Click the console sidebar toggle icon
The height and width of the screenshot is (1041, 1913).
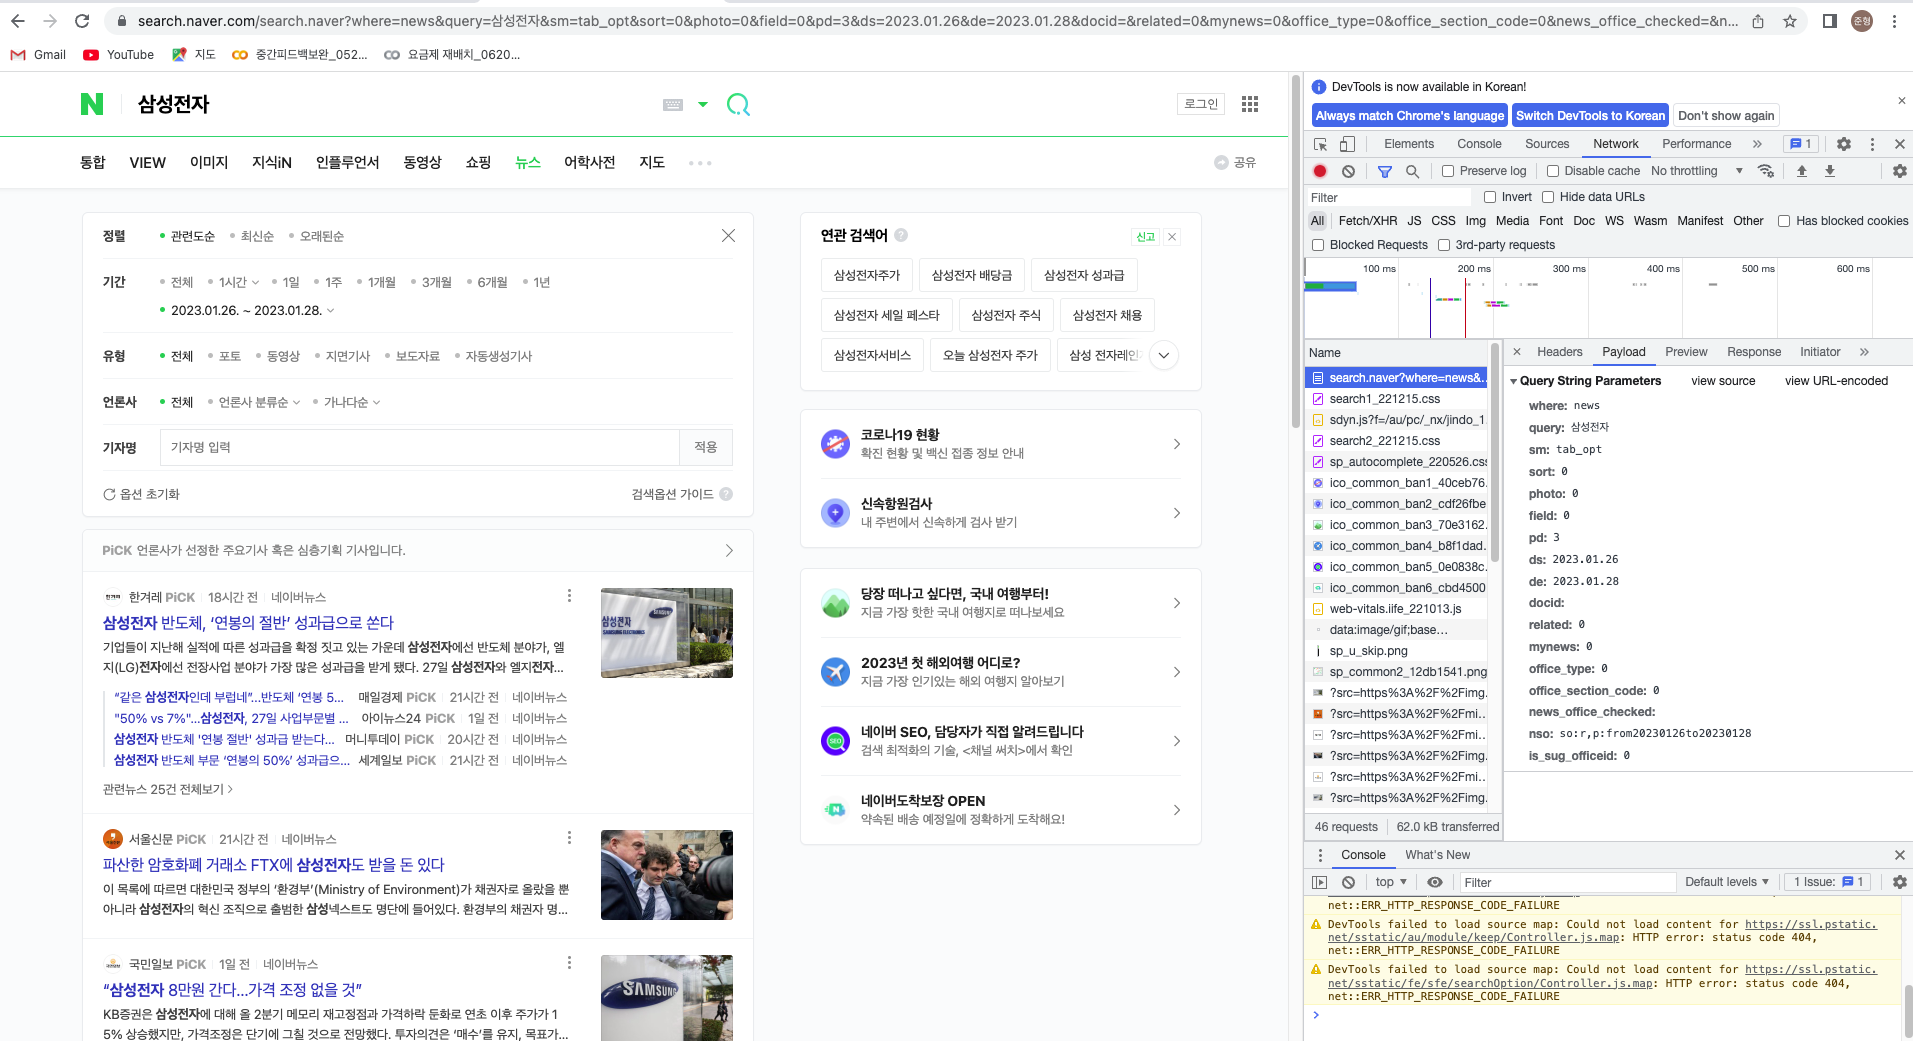[1320, 882]
